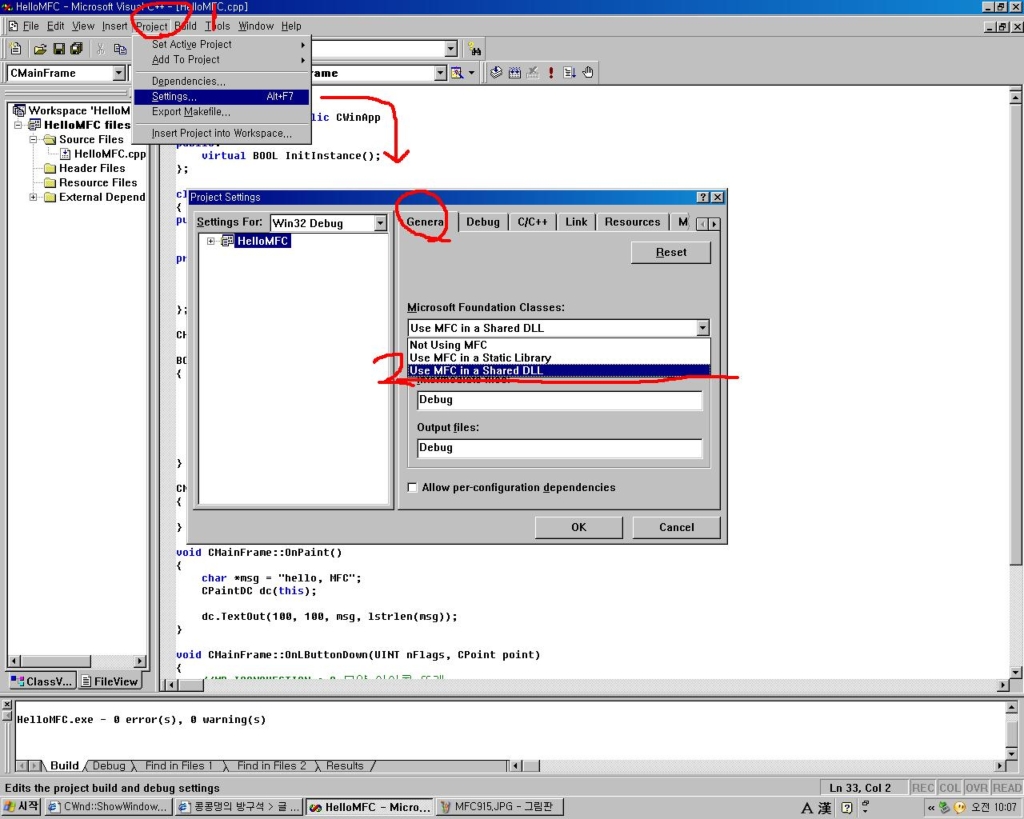This screenshot has width=1024, height=819.
Task: Click Cancel in Project Settings
Action: point(677,527)
